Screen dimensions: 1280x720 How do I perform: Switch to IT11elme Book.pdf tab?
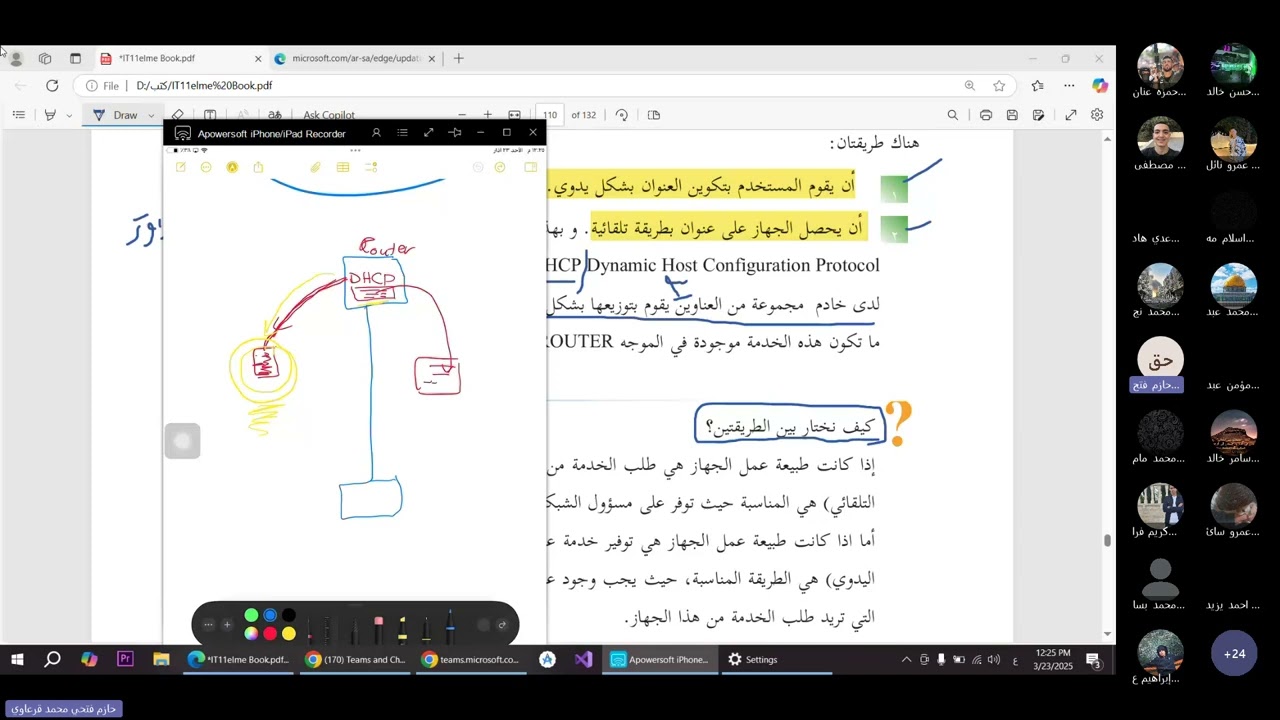click(181, 59)
